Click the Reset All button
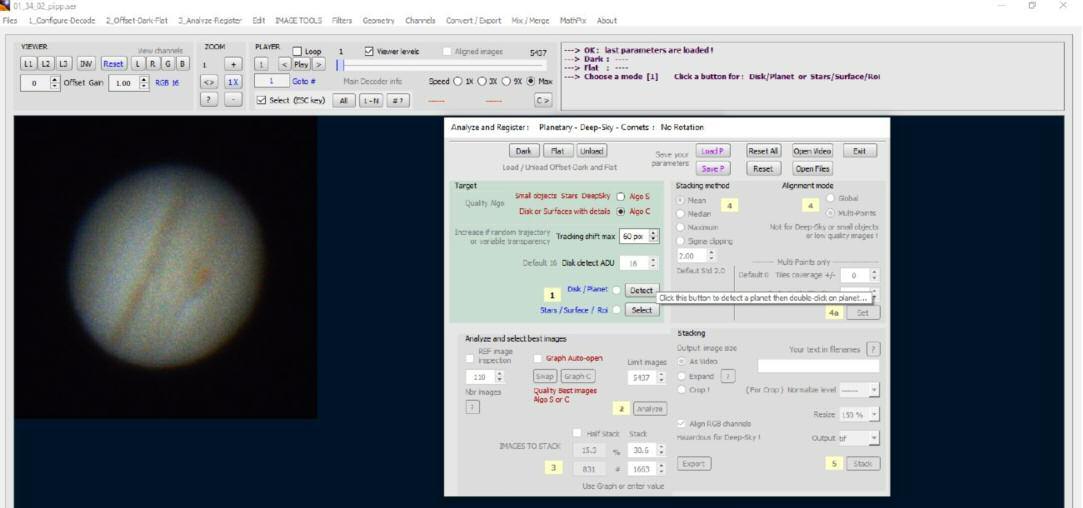 point(763,151)
